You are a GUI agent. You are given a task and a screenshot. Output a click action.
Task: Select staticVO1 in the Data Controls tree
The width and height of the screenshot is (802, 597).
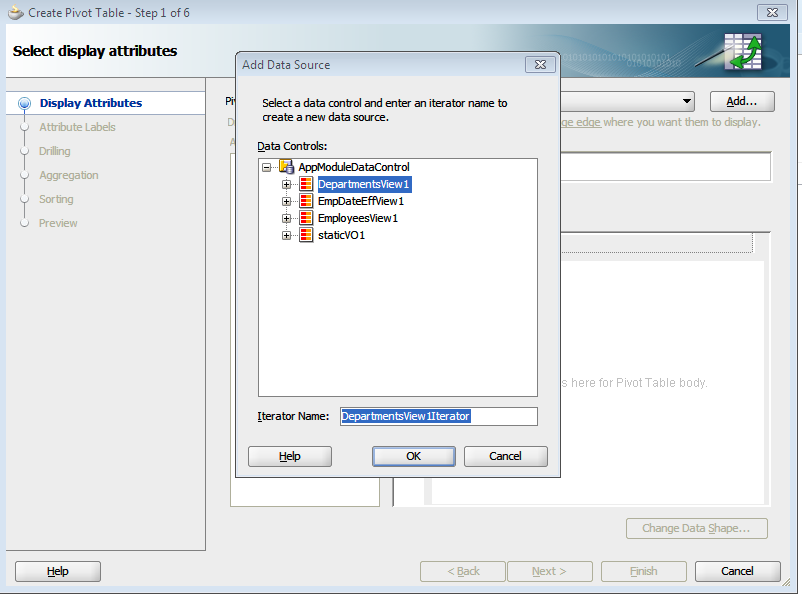pyautogui.click(x=340, y=234)
